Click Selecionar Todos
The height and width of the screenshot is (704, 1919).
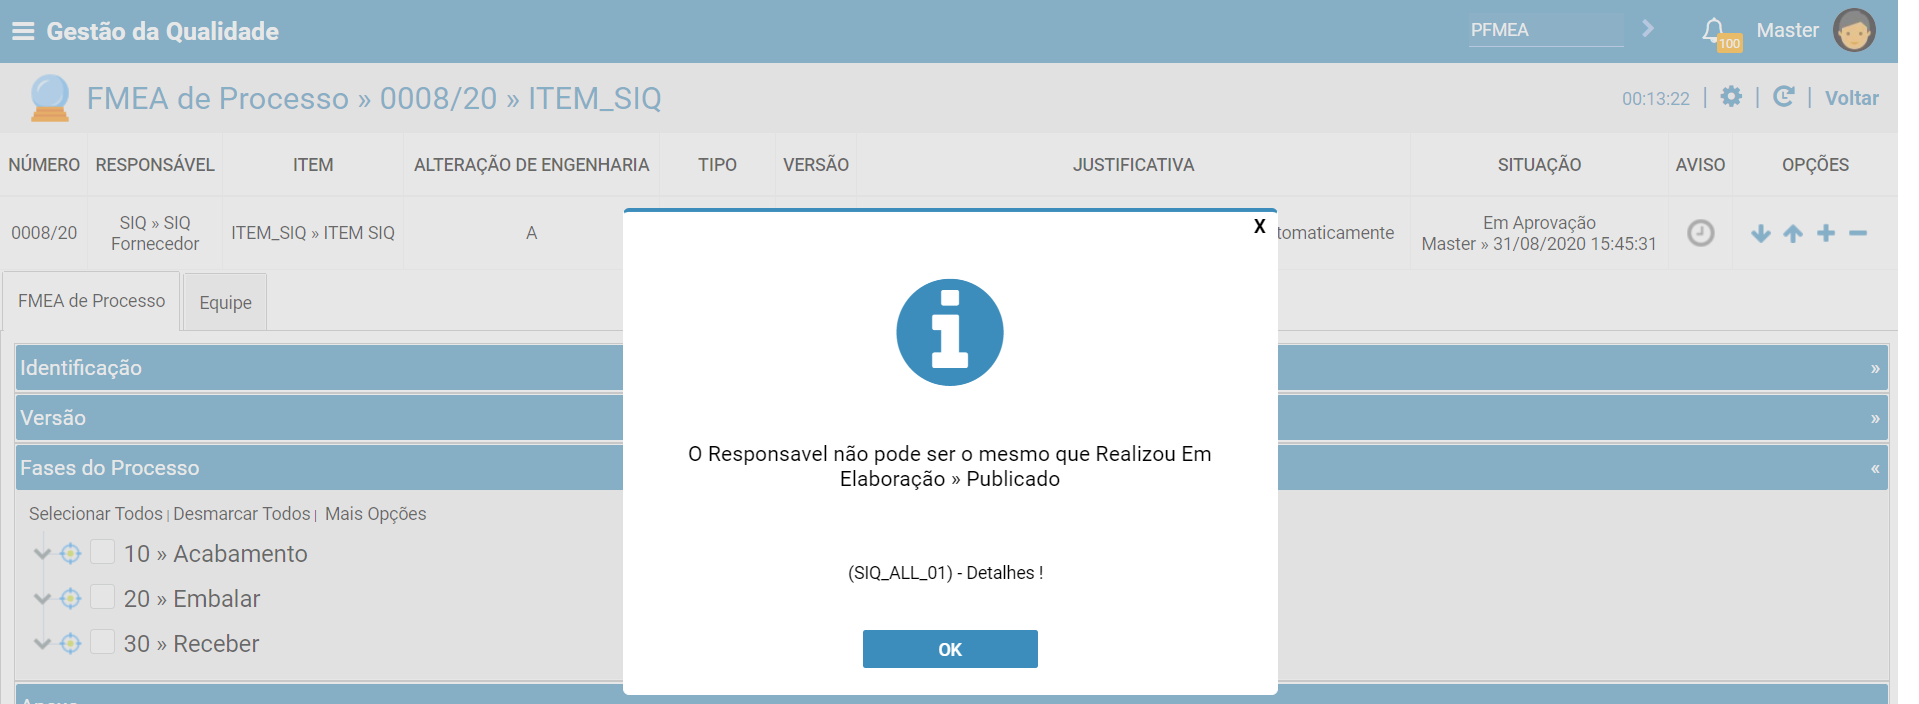coord(96,514)
